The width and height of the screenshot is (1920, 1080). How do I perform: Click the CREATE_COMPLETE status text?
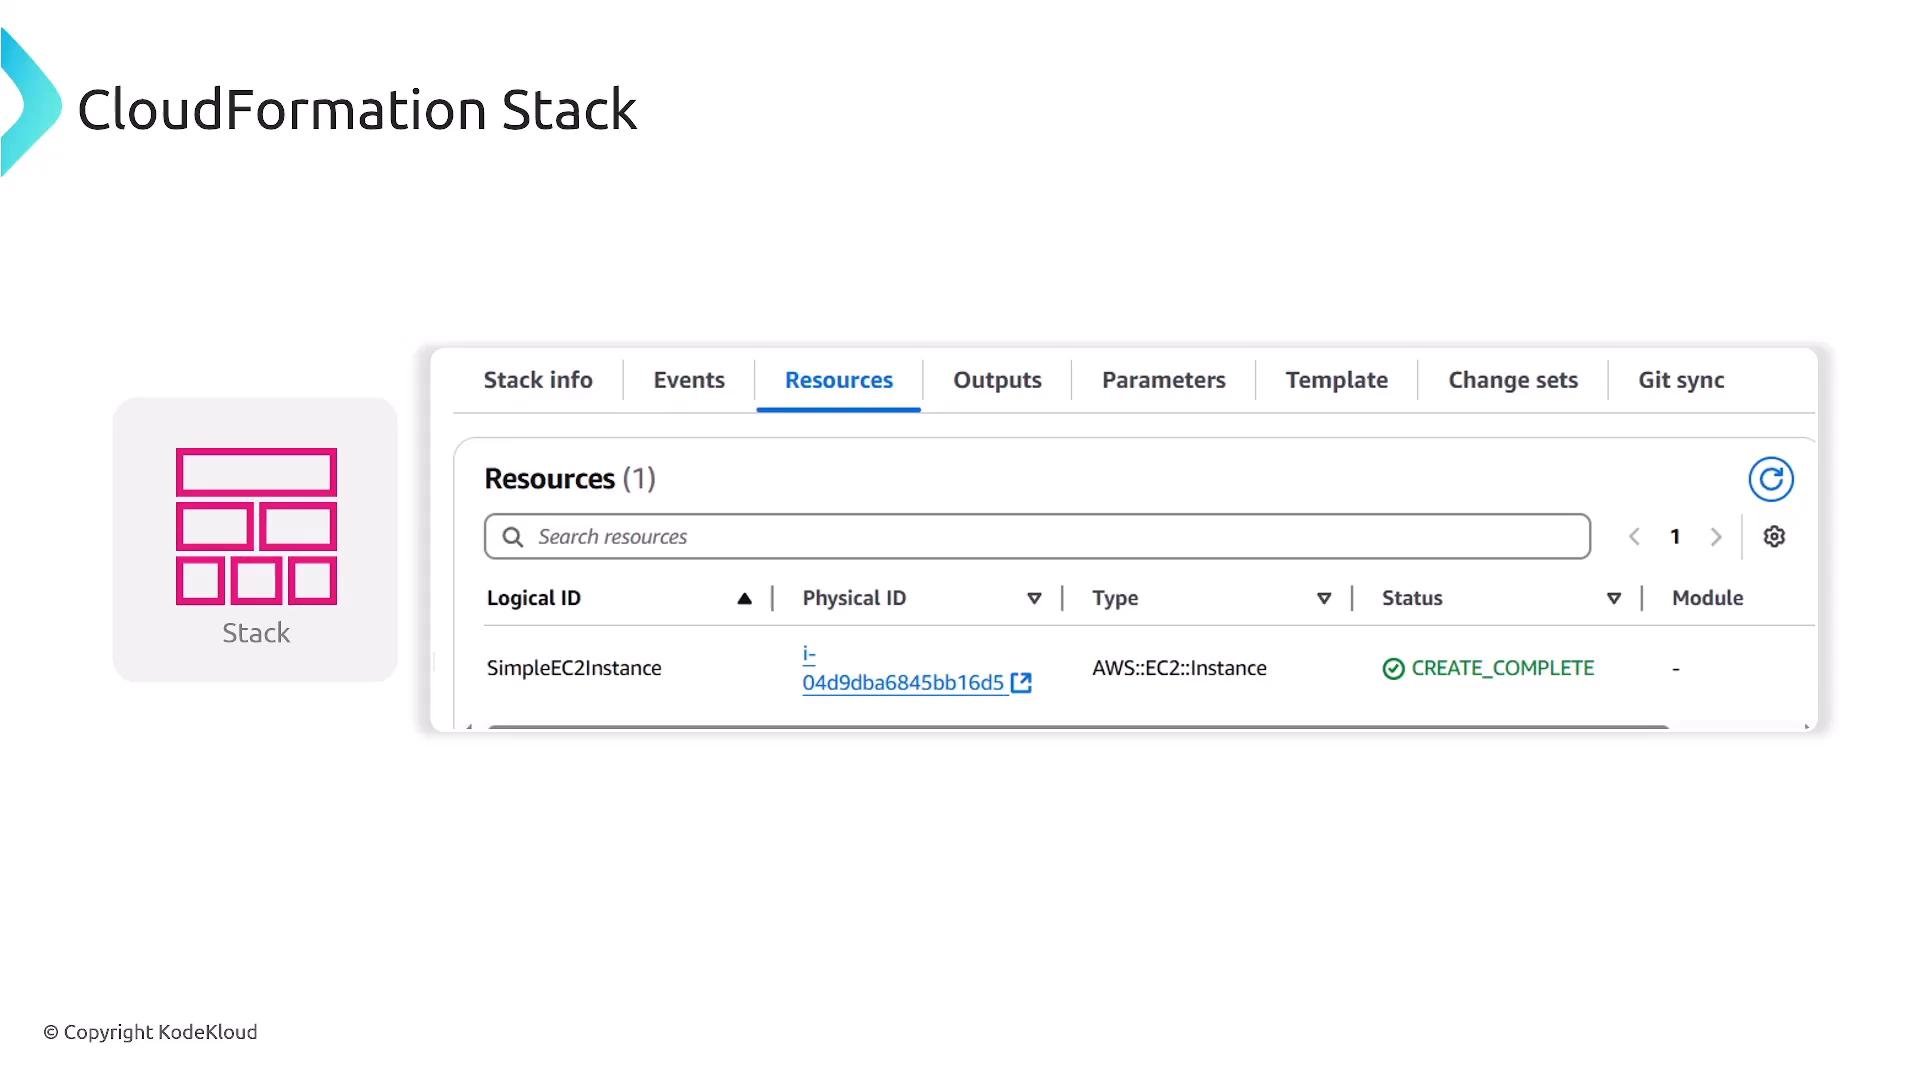click(1502, 668)
